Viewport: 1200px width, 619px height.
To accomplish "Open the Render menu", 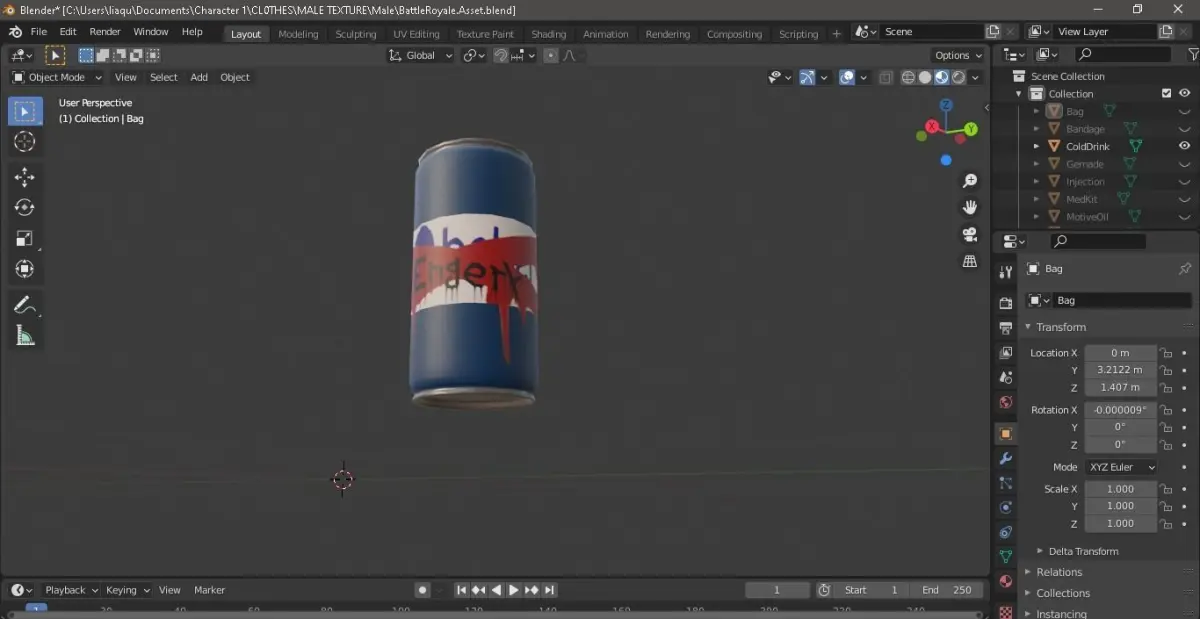I will 105,32.
